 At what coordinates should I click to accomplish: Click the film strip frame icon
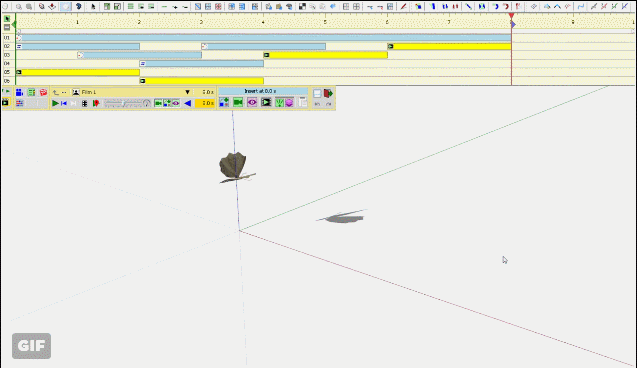(x=84, y=104)
